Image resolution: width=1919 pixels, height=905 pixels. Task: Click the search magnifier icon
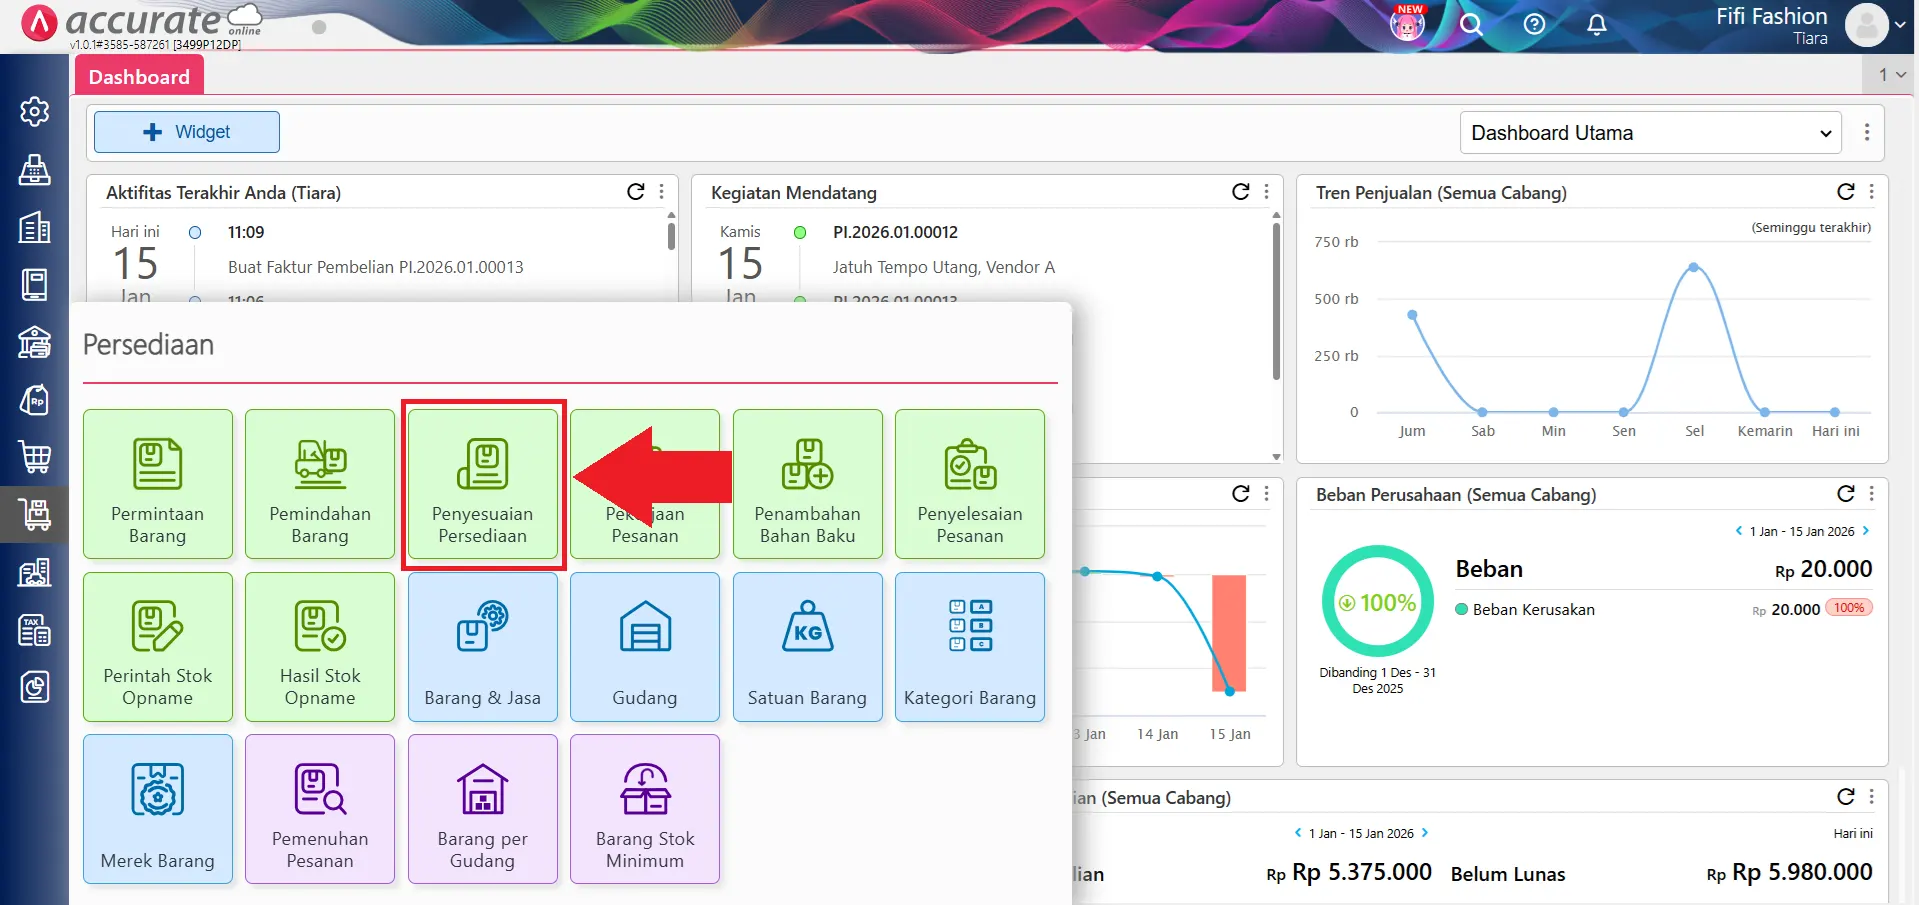(1470, 25)
